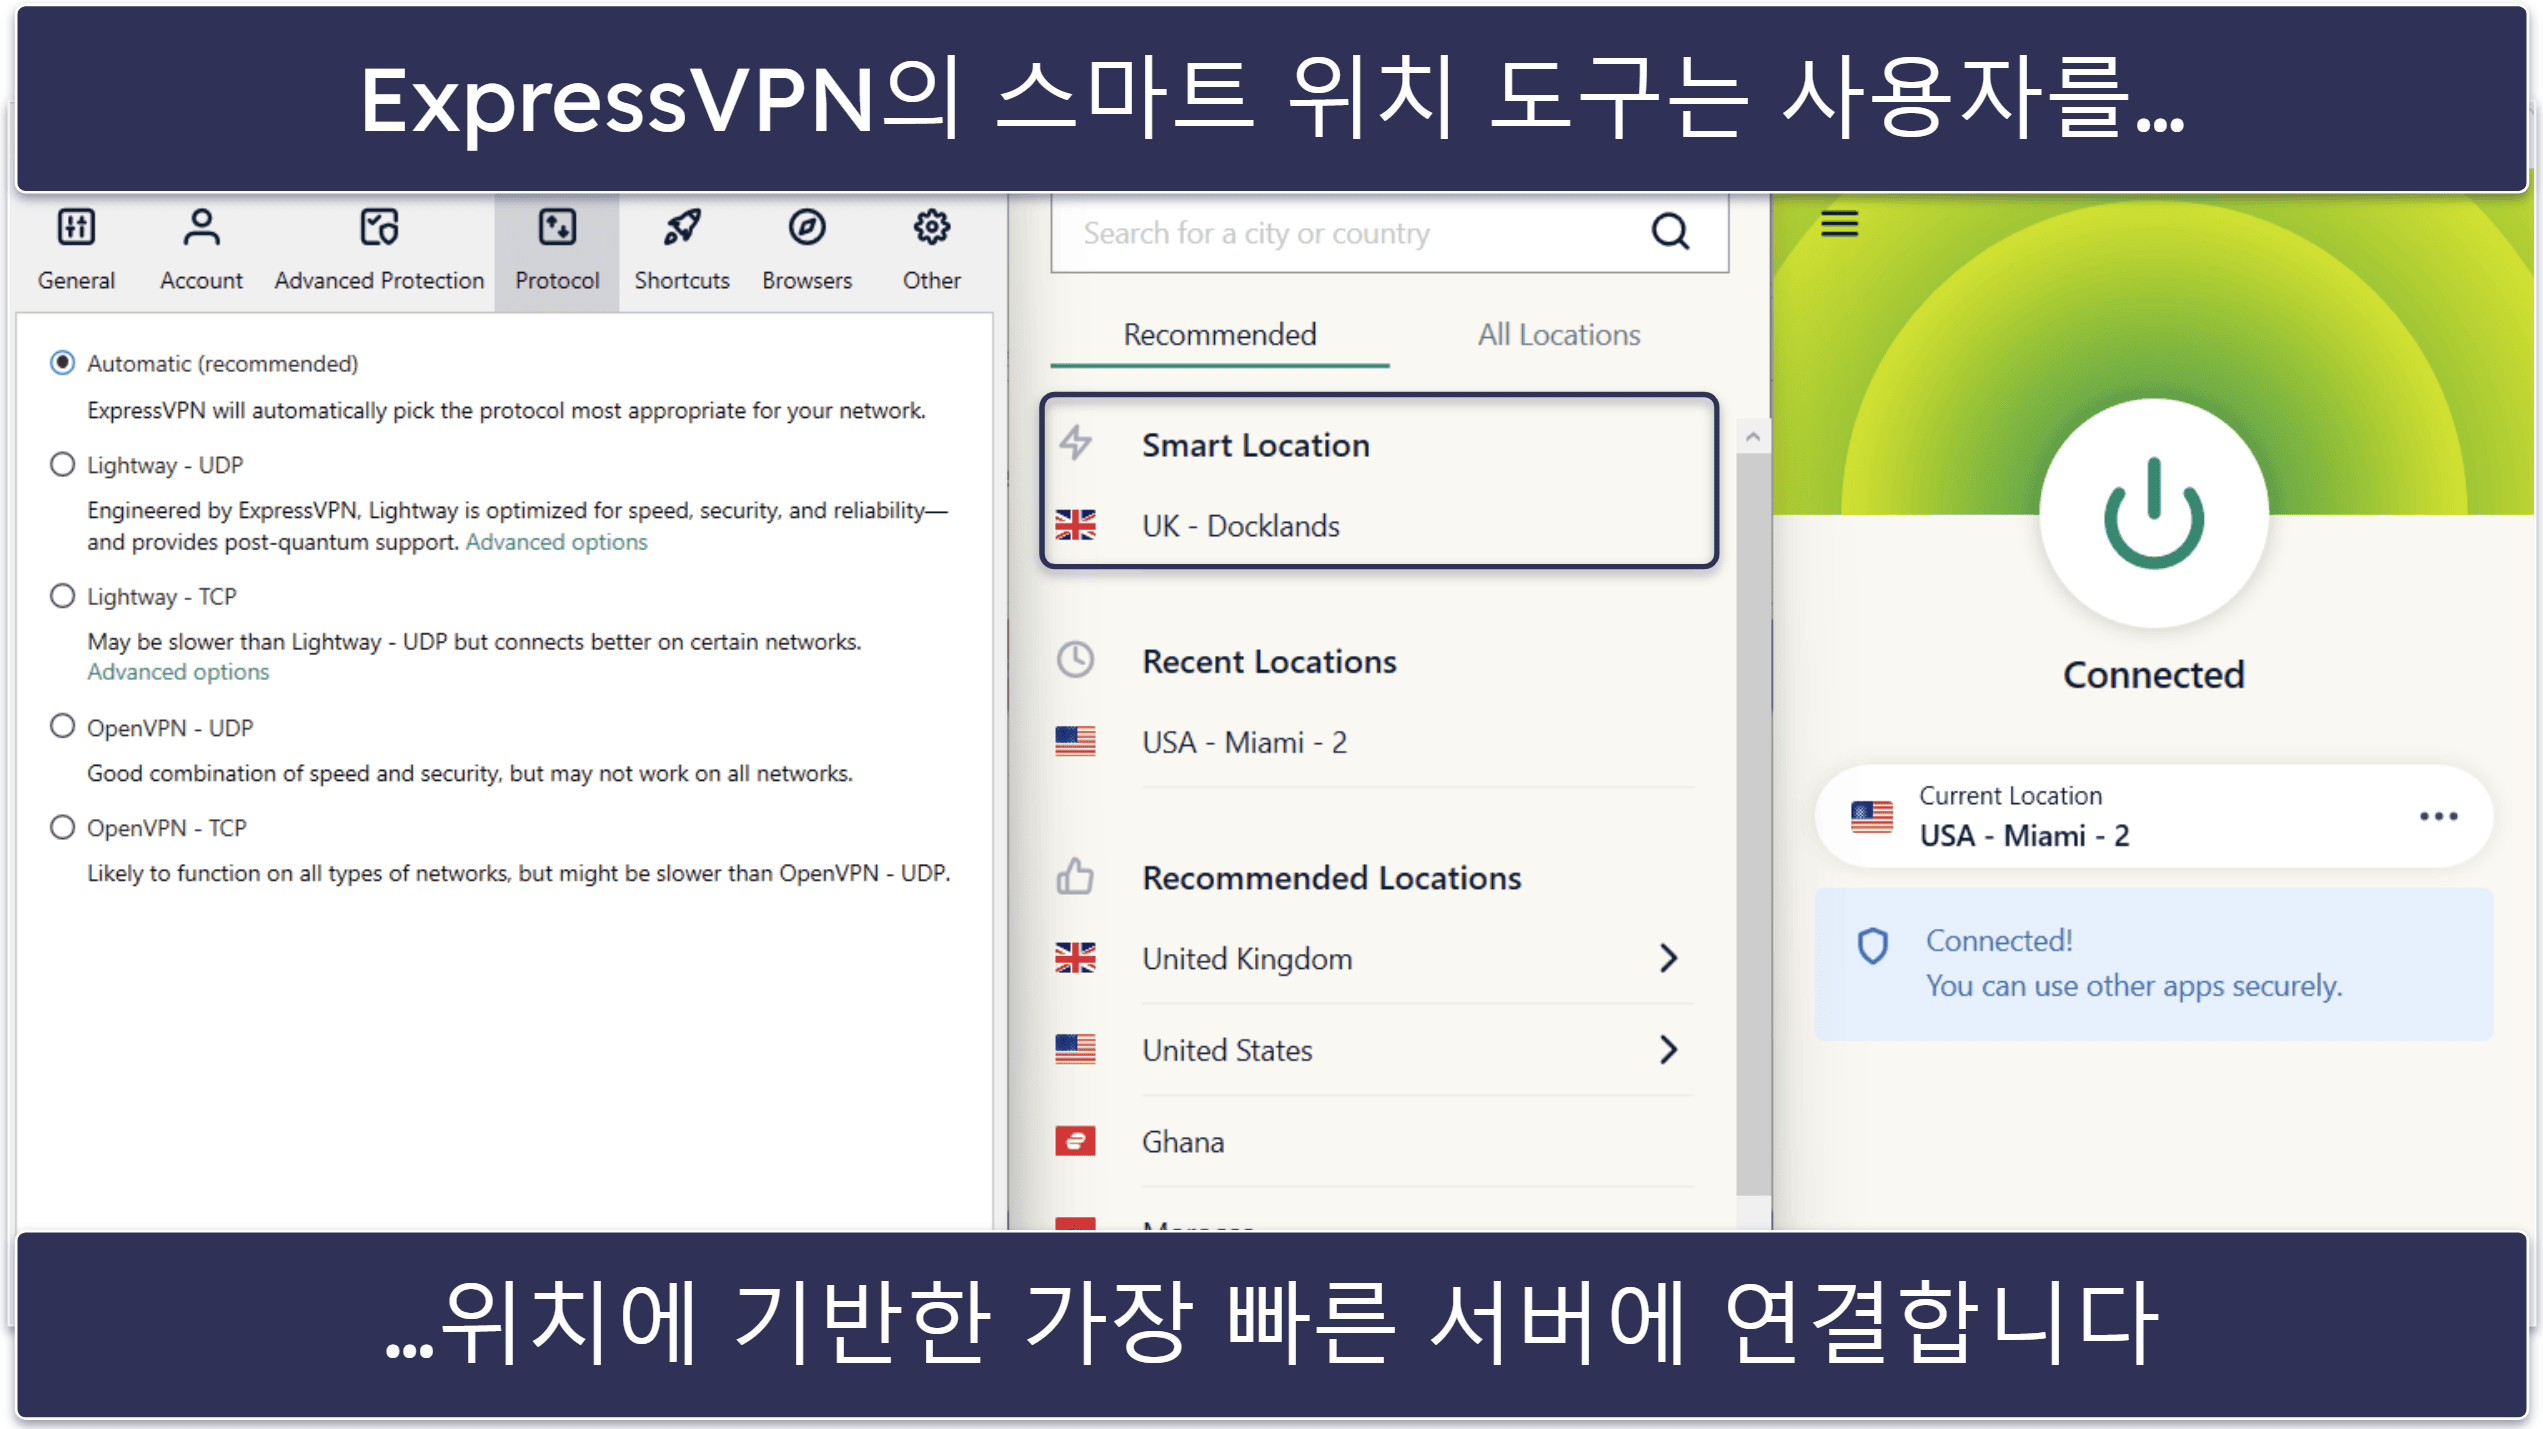Click the Recent Locations clock icon
The width and height of the screenshot is (2543, 1429).
(1075, 660)
